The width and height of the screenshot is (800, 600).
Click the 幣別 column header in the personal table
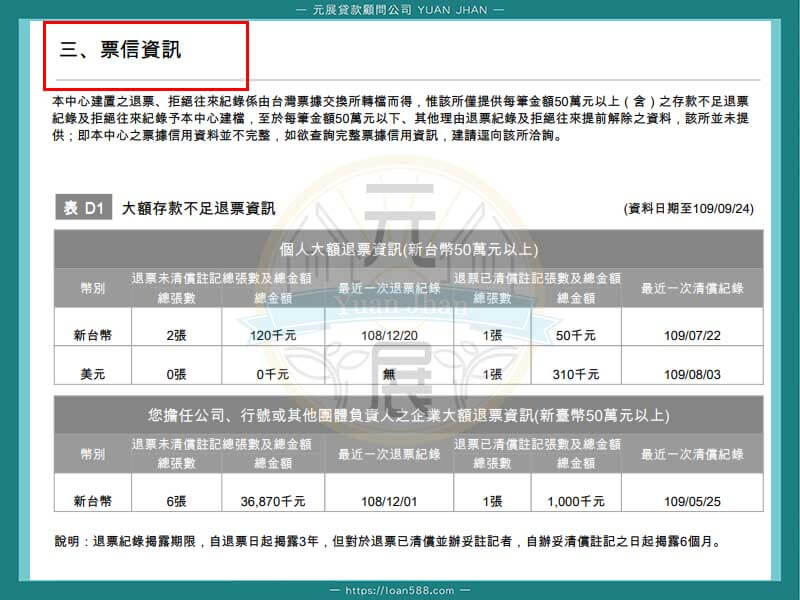92,288
